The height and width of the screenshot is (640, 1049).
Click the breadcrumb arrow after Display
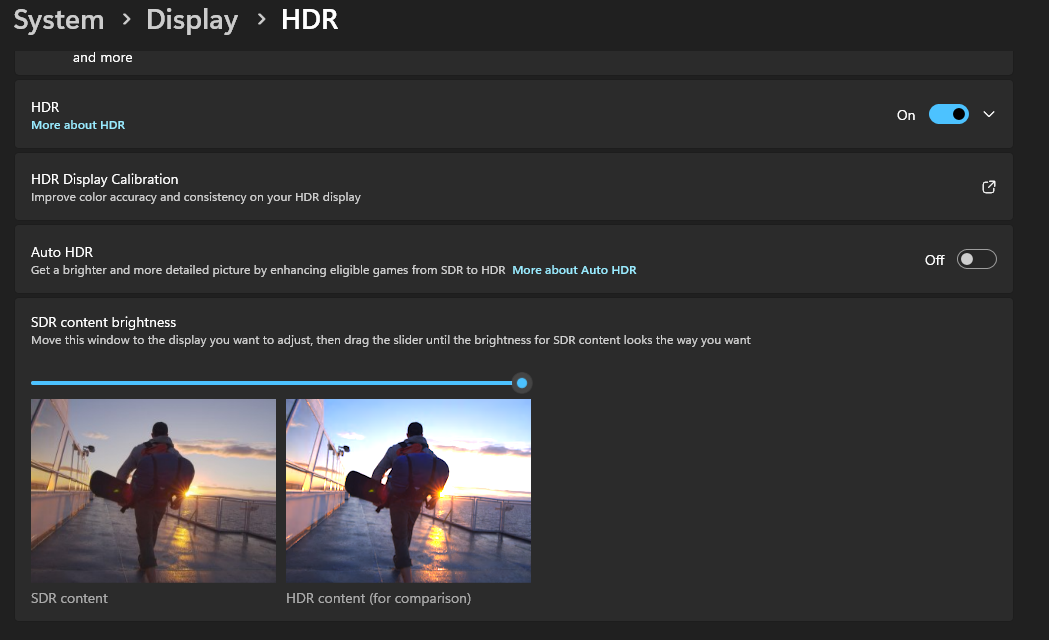[x=261, y=20]
